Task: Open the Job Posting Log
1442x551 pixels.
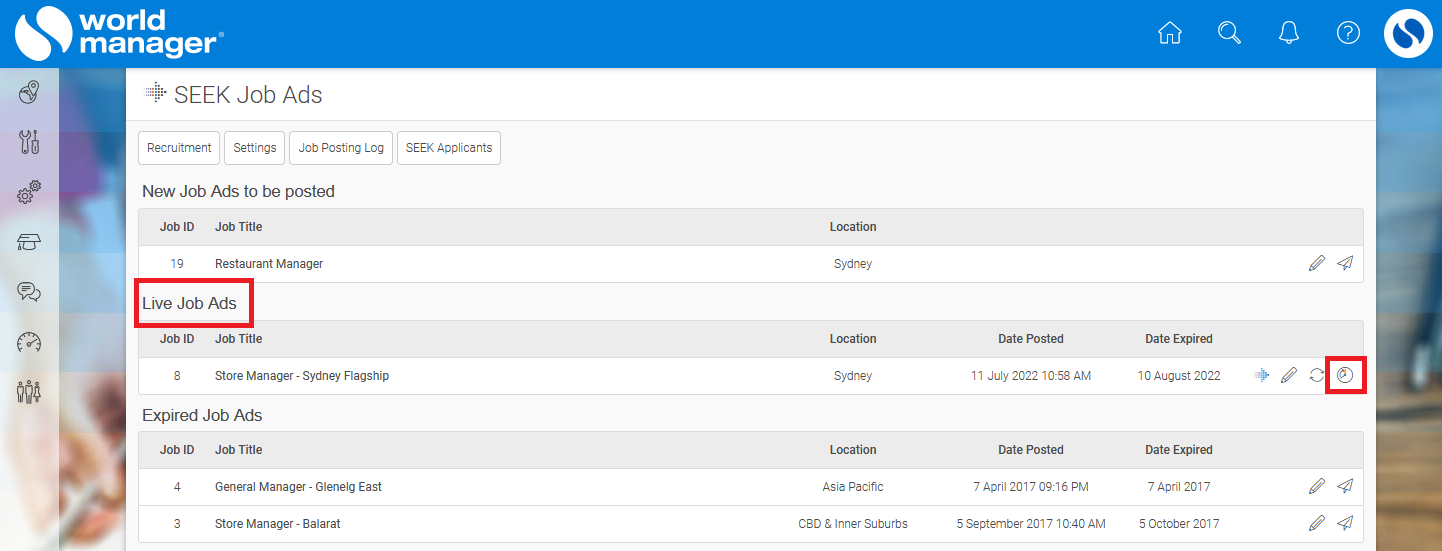Action: [x=341, y=148]
